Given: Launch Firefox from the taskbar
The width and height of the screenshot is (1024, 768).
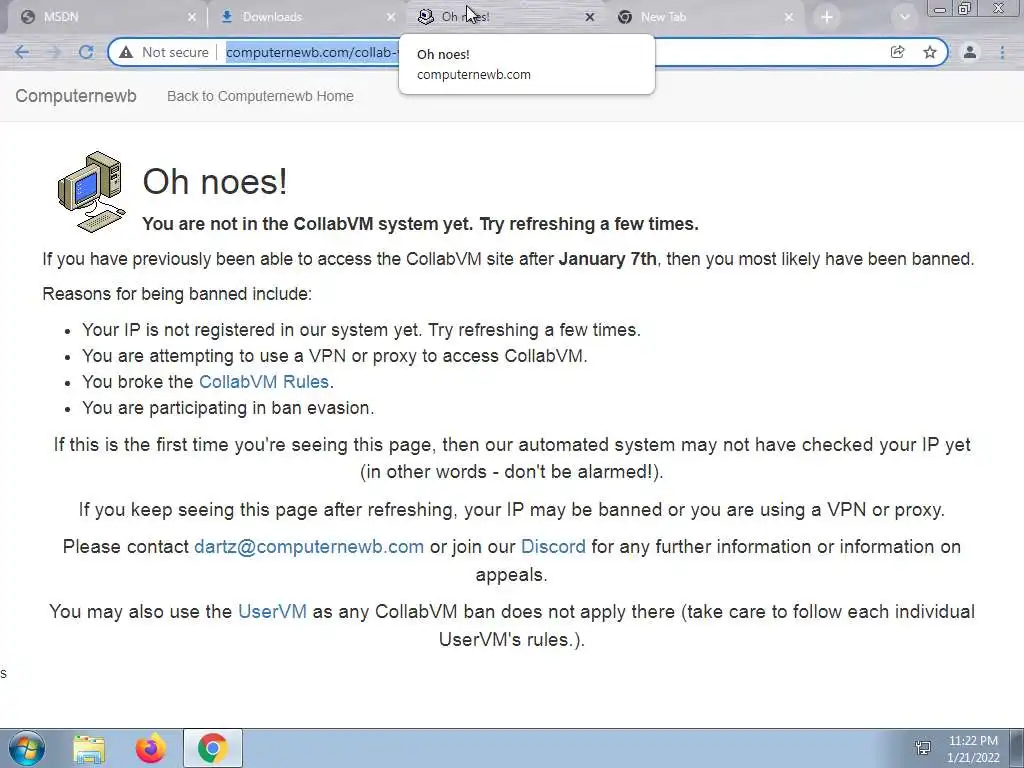Looking at the screenshot, I should point(150,748).
